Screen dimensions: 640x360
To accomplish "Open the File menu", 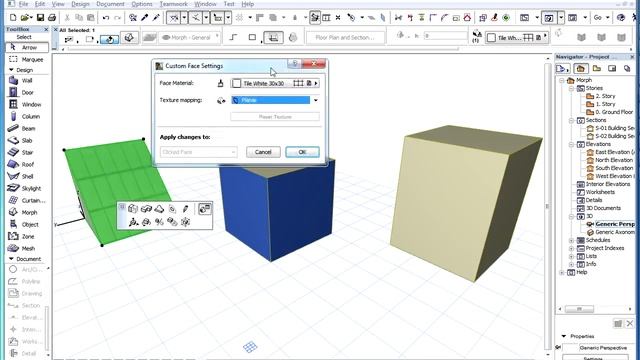I will tap(23, 4).
